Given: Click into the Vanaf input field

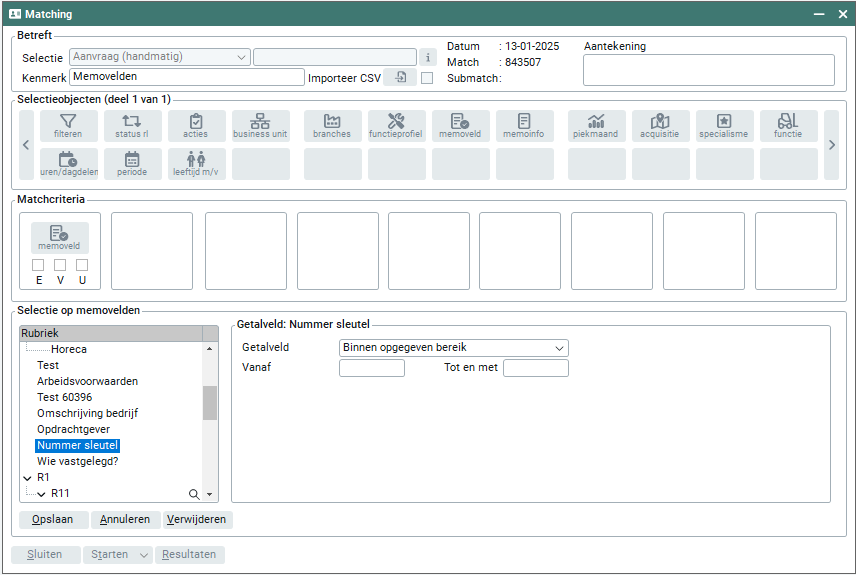Looking at the screenshot, I should pyautogui.click(x=372, y=368).
